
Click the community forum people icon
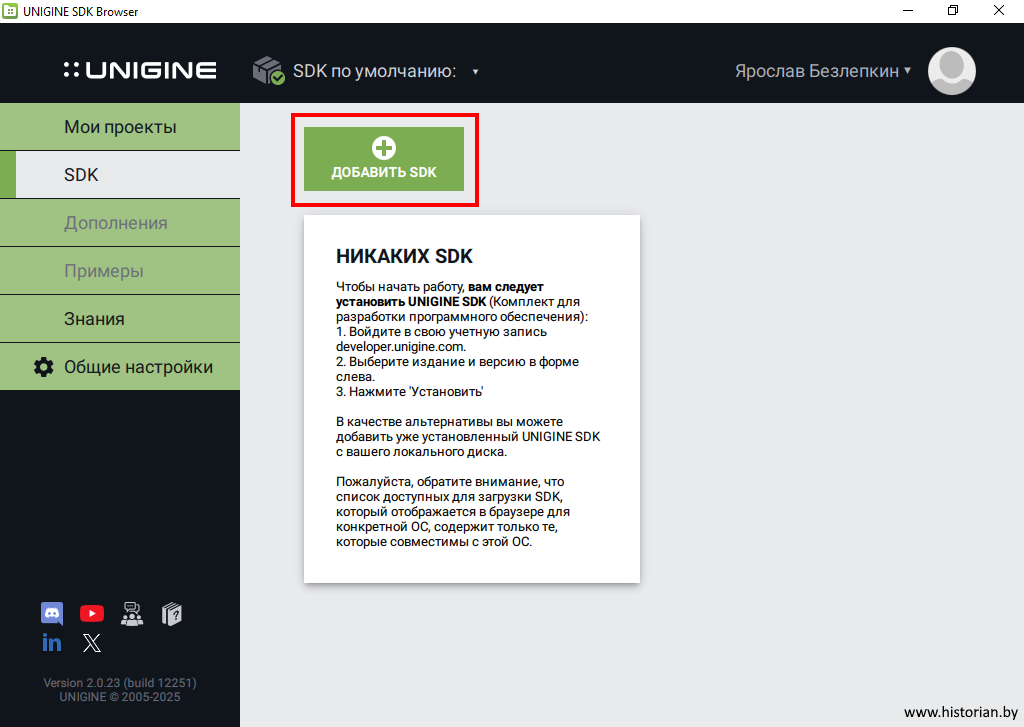click(x=132, y=613)
